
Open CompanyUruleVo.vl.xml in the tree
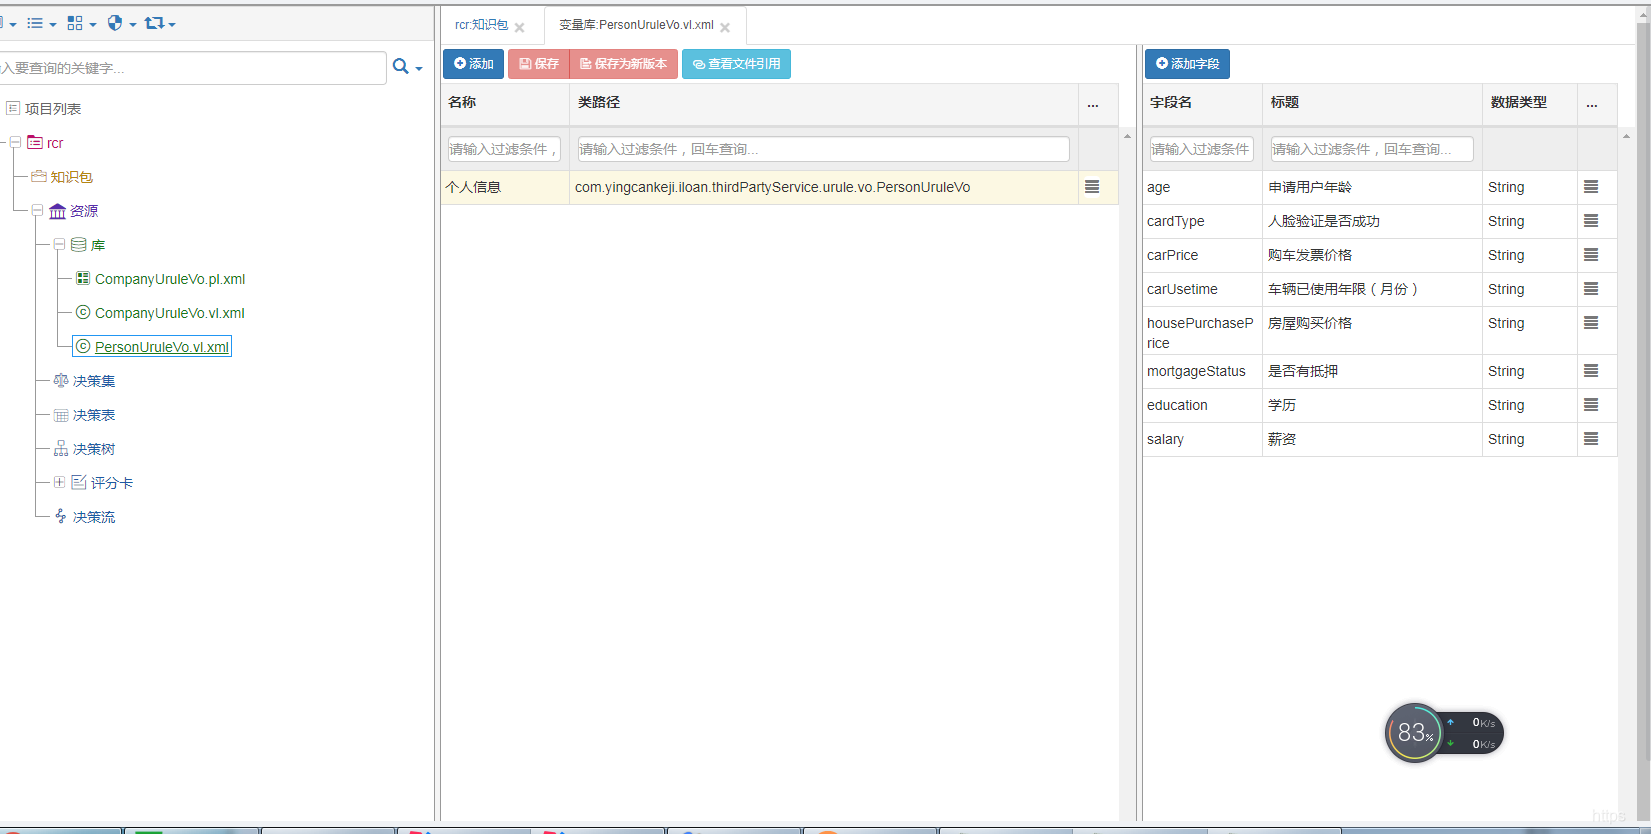(x=170, y=313)
